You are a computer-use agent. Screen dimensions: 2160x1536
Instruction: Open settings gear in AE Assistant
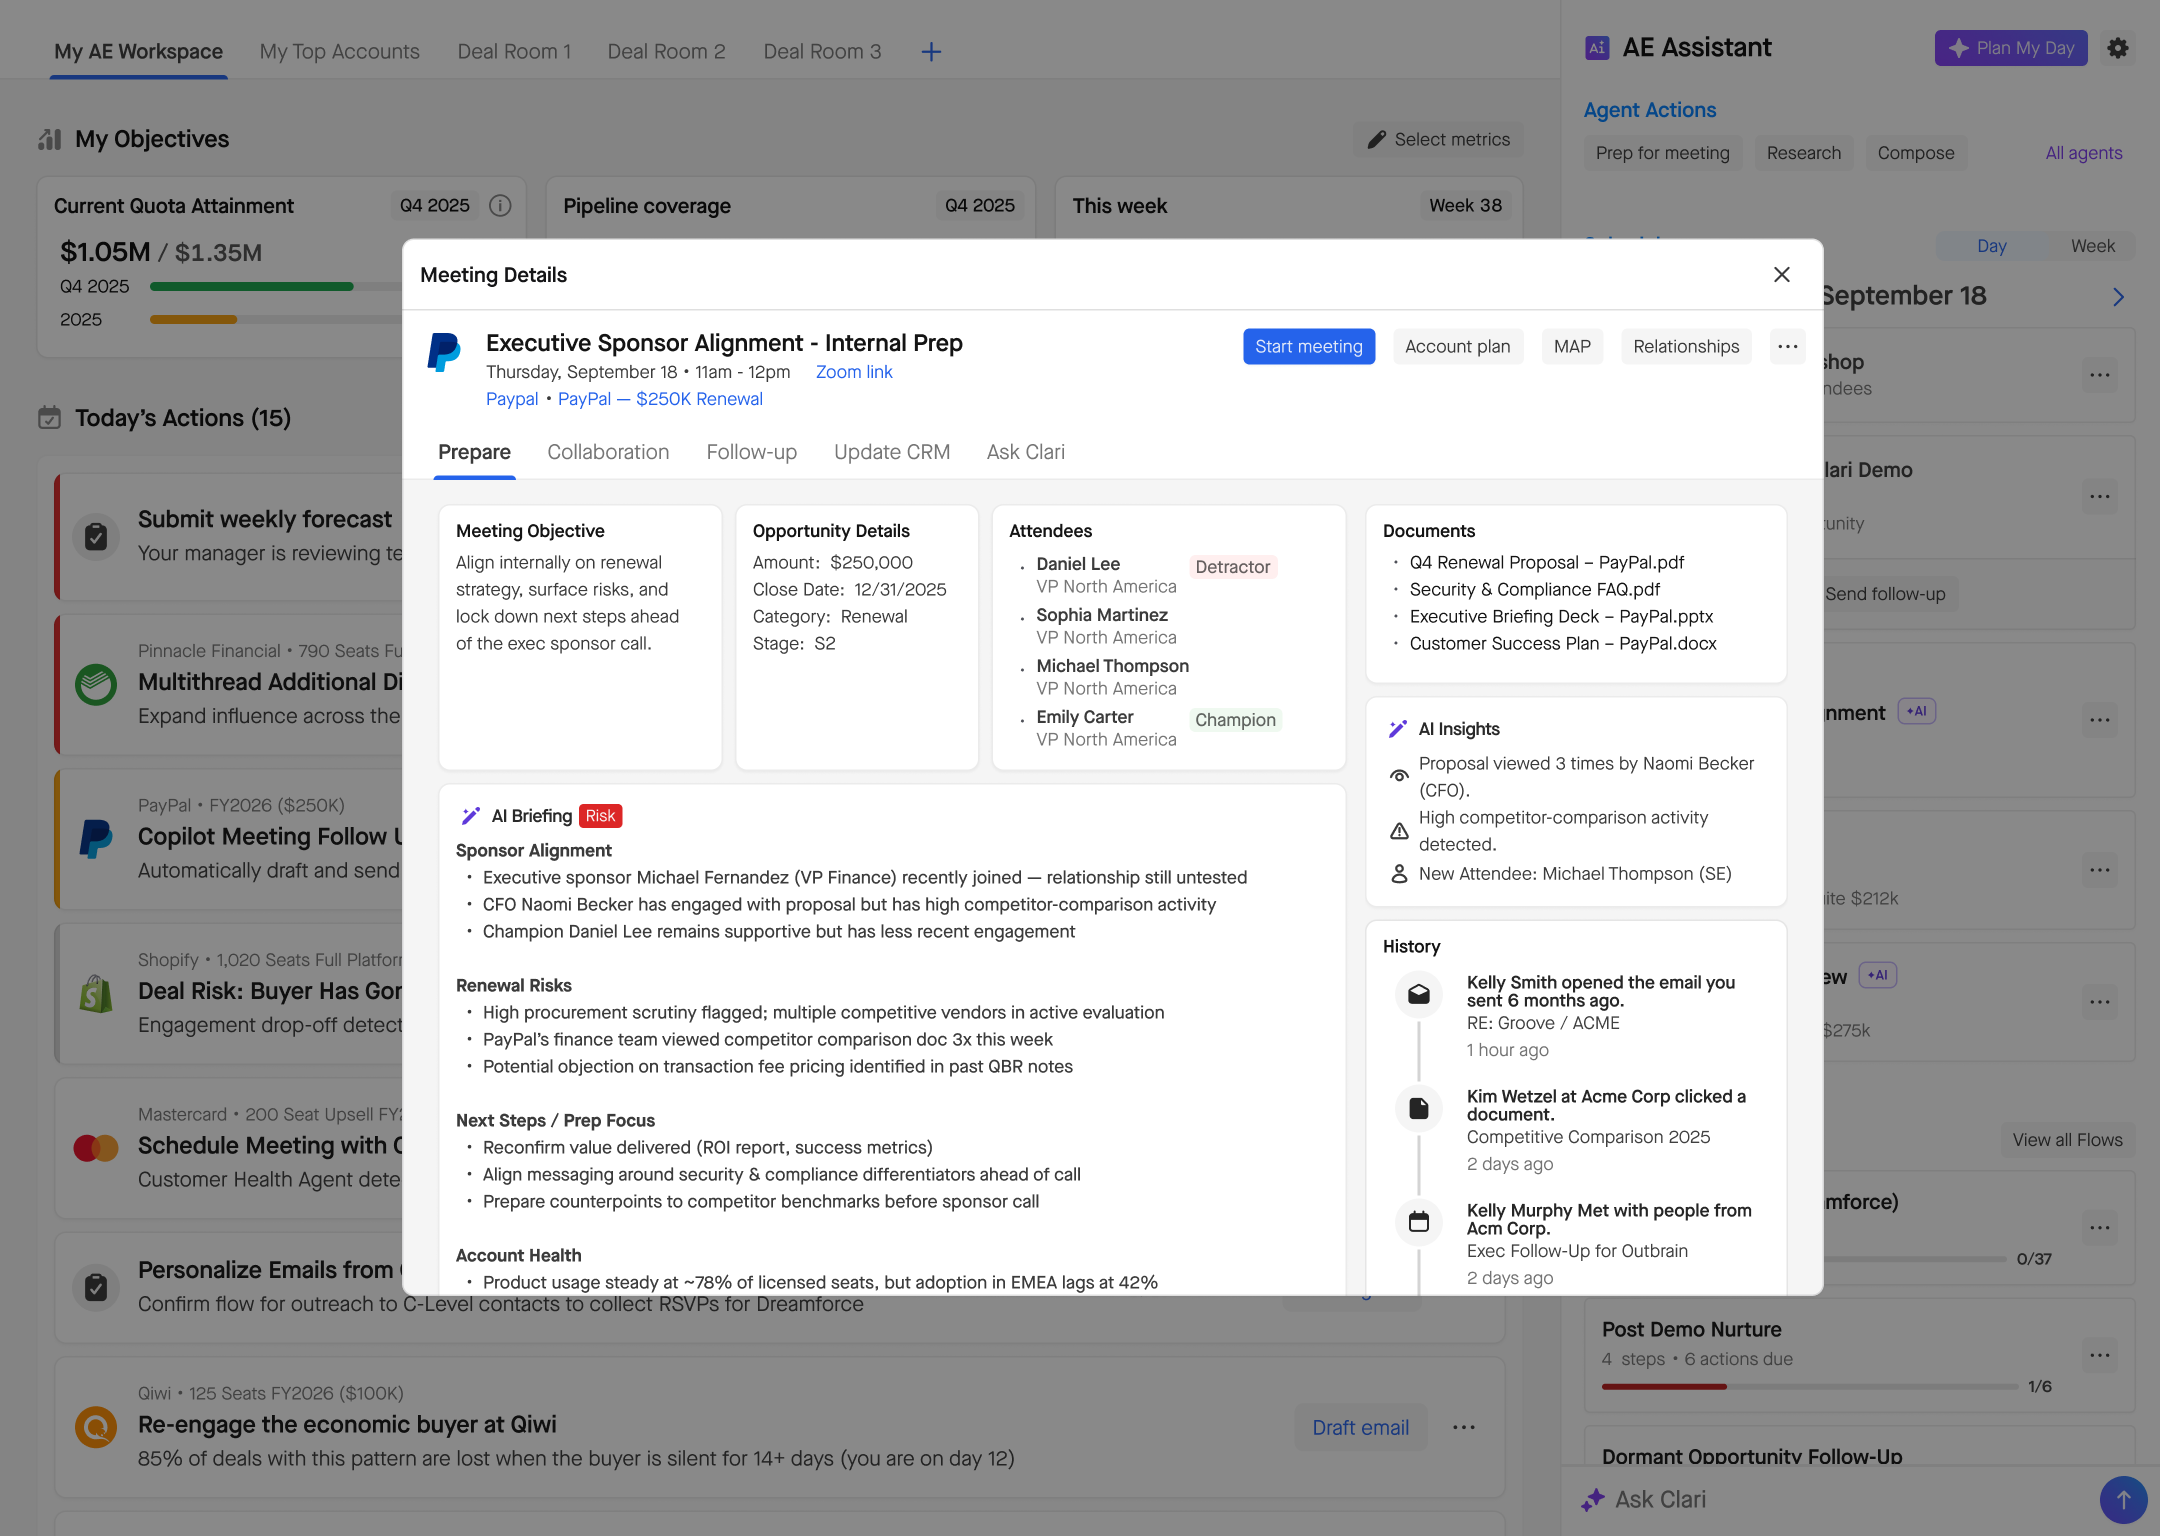pyautogui.click(x=2118, y=48)
